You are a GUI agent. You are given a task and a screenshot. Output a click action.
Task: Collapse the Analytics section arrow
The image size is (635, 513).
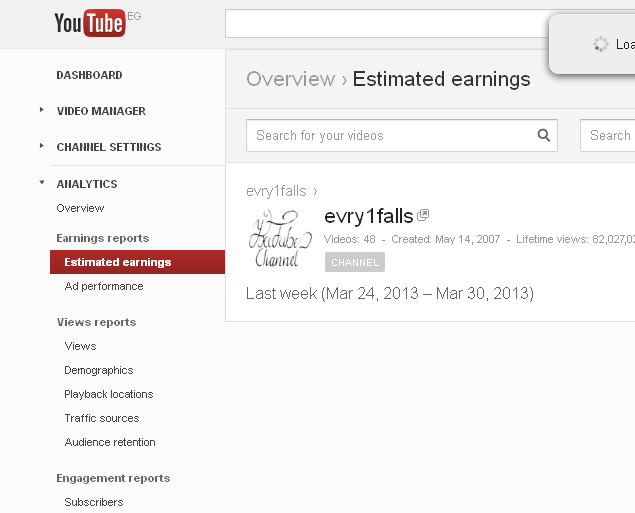tap(41, 183)
